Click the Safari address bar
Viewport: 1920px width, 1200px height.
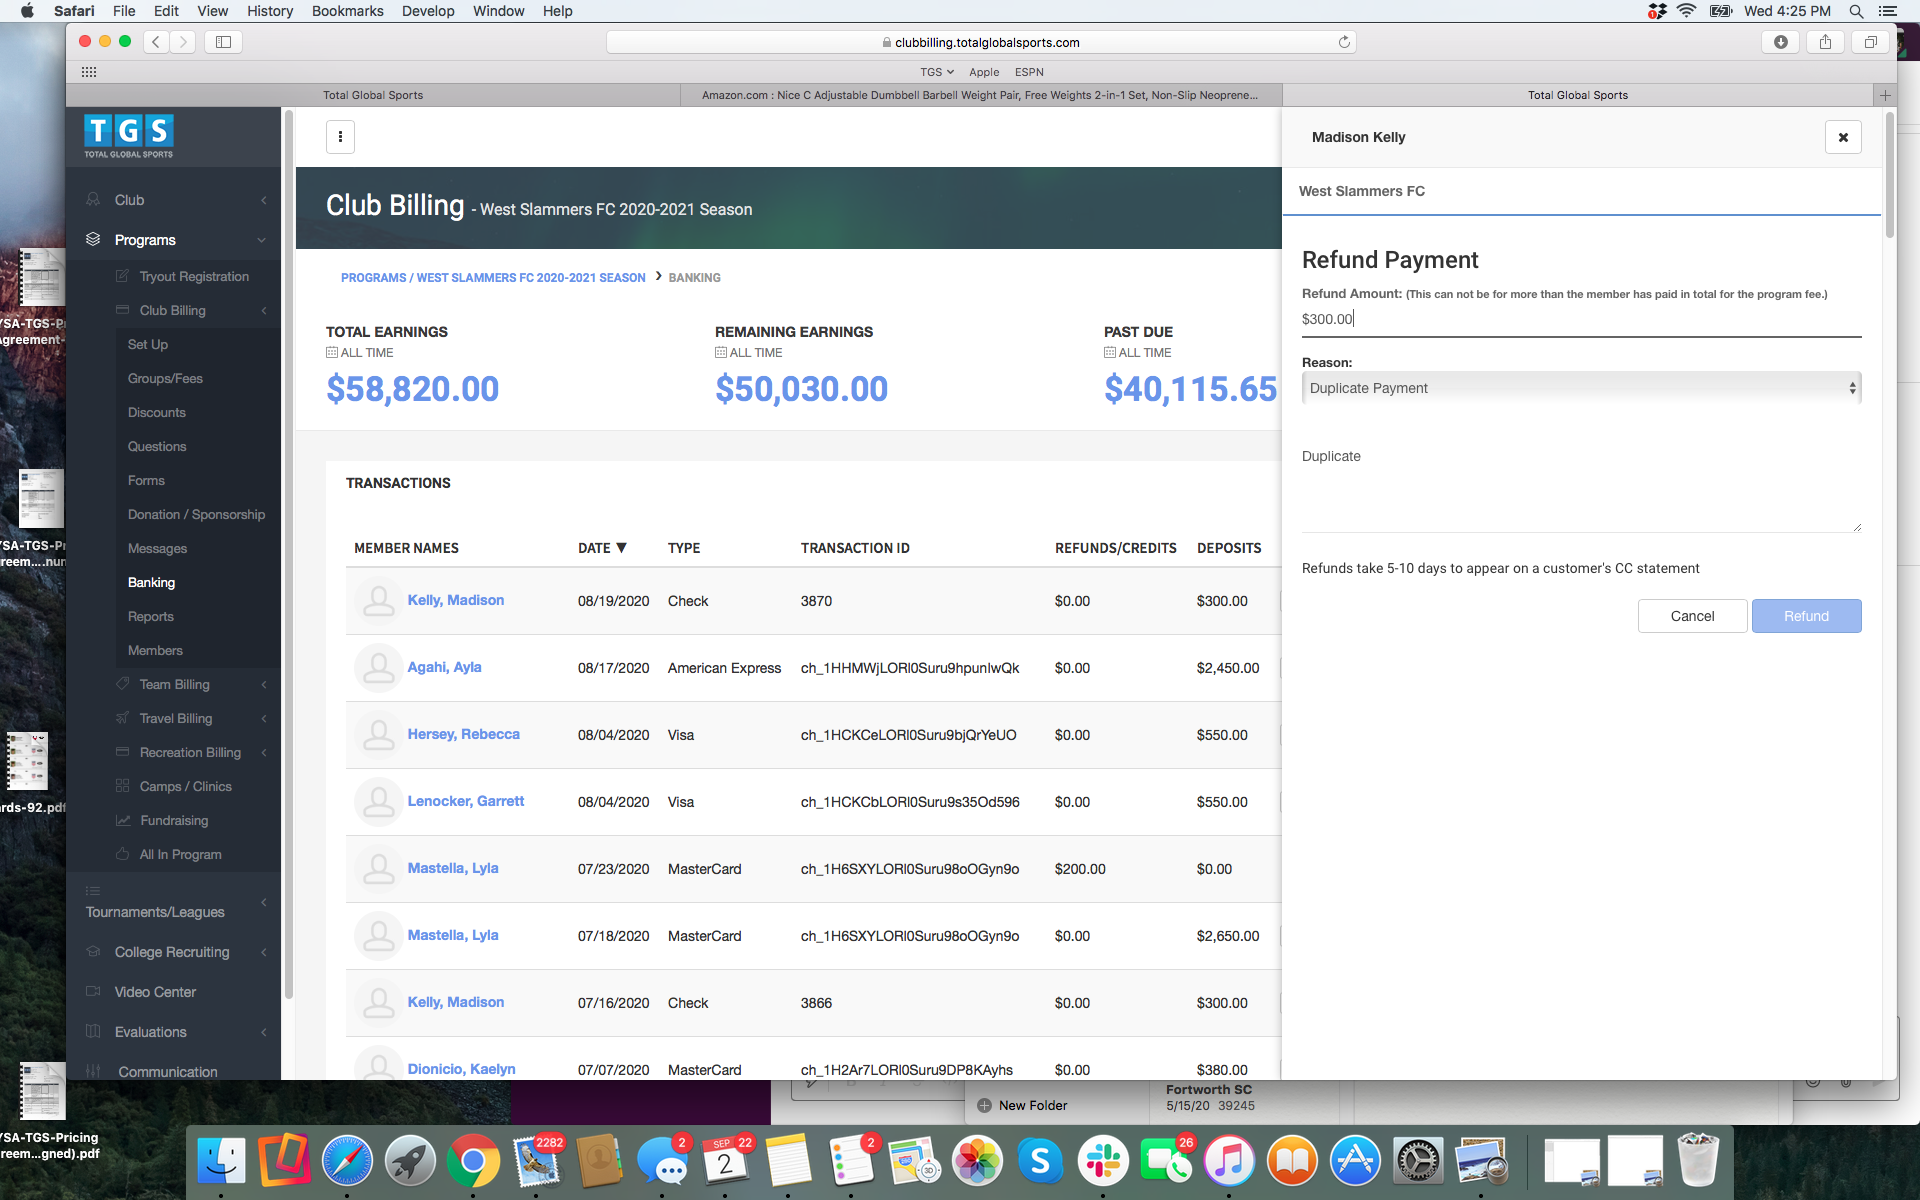[x=980, y=42]
